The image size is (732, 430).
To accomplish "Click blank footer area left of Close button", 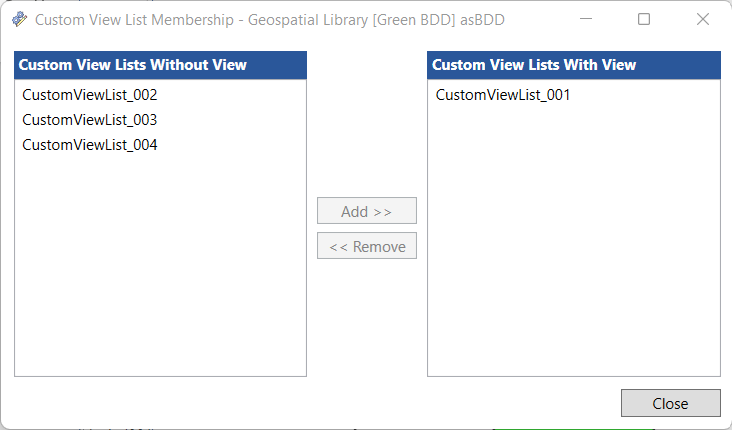I will tap(300, 403).
